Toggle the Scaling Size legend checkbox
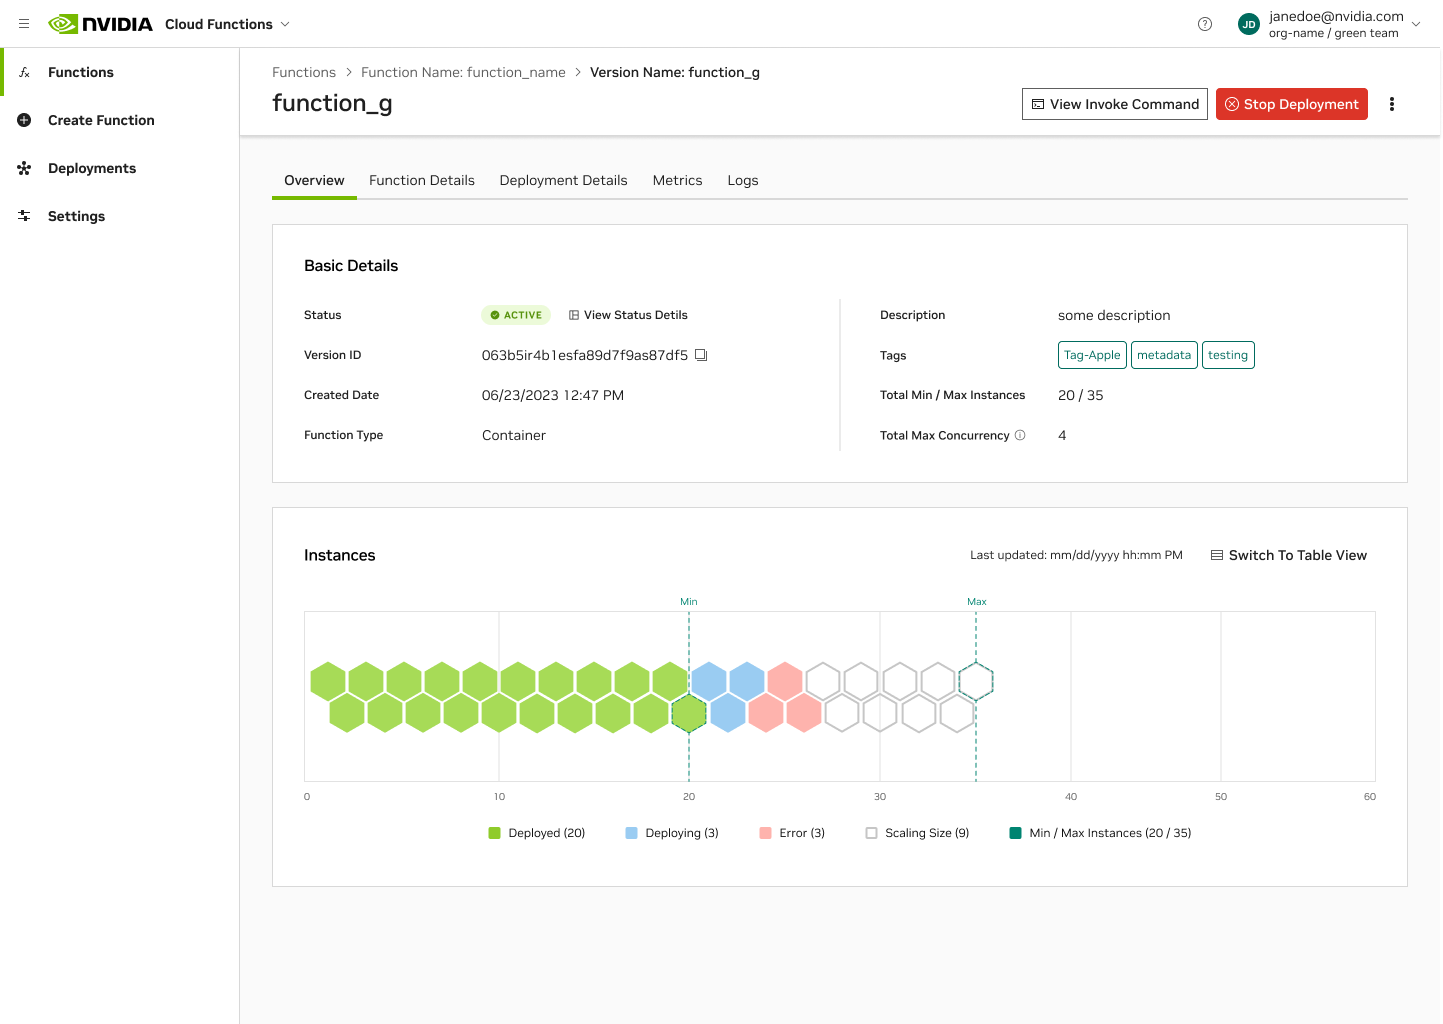The width and height of the screenshot is (1443, 1024). [x=872, y=833]
